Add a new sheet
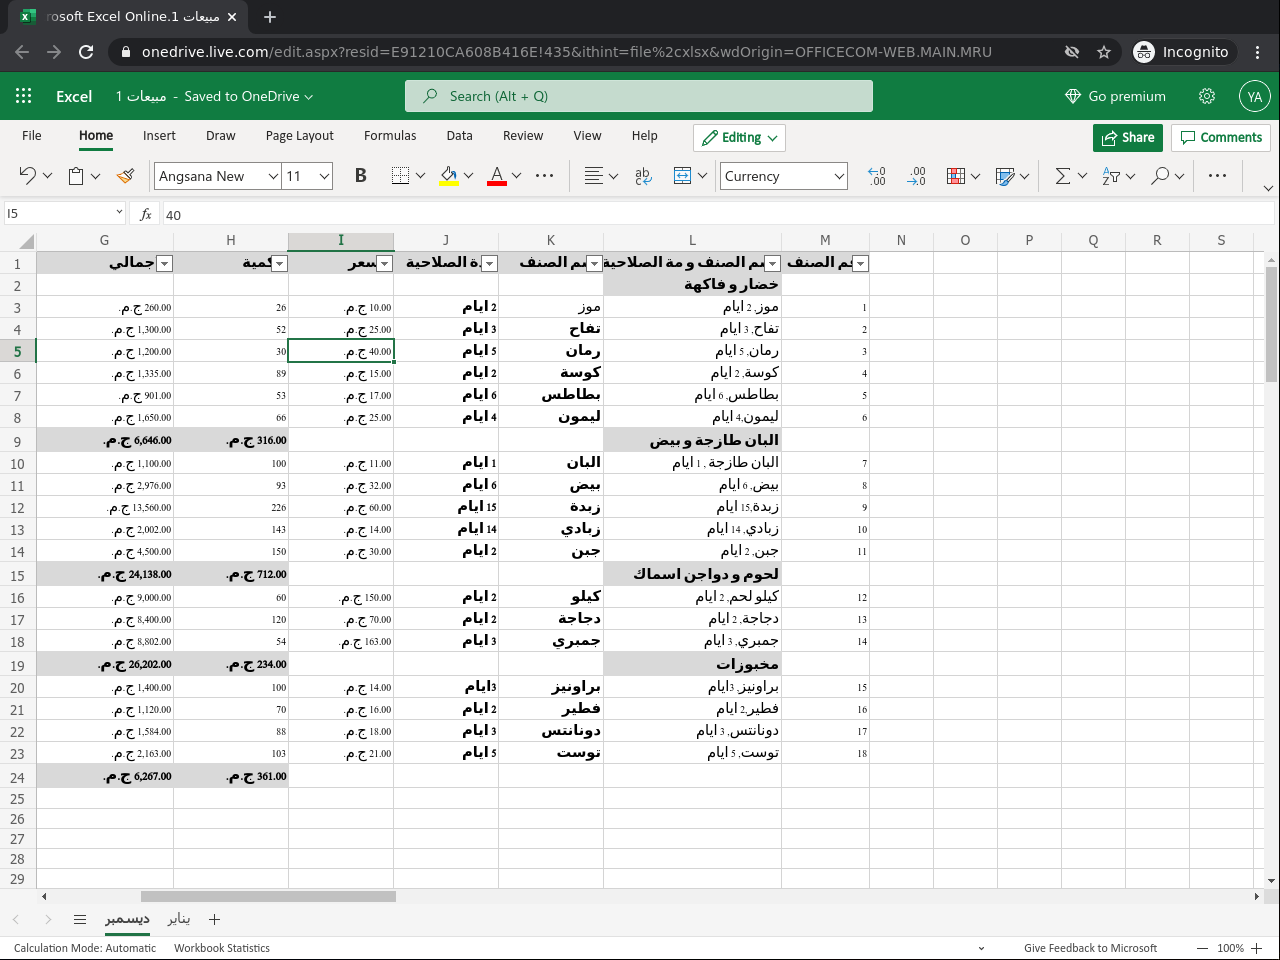 tap(214, 919)
